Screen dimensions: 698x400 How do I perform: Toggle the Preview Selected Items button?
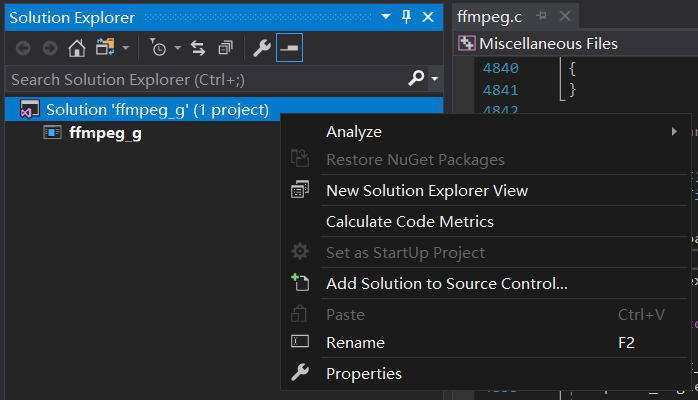(x=289, y=47)
